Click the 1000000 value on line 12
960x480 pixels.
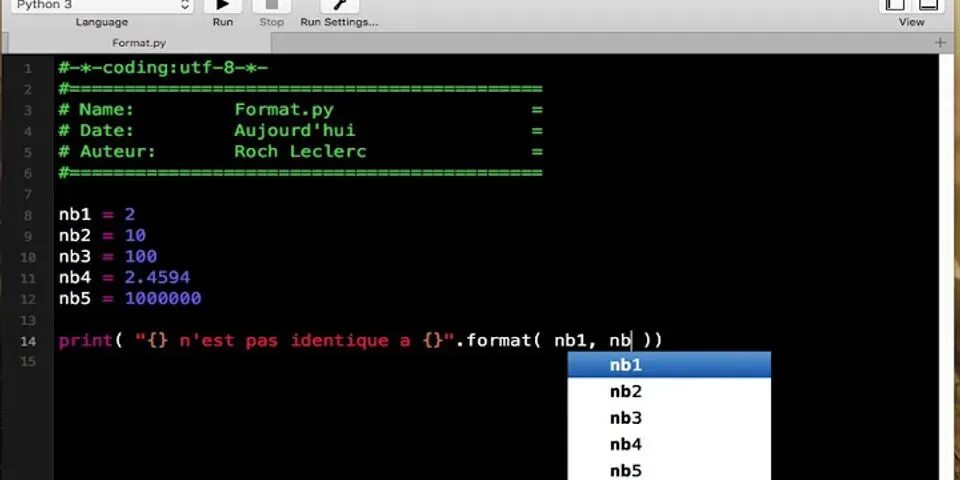[x=163, y=298]
